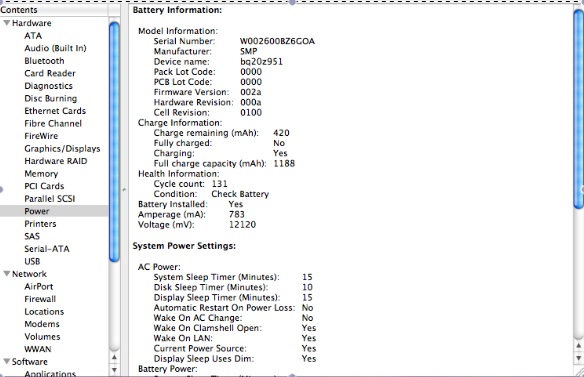Click the Voltage value 12120
584x377 pixels.
point(242,225)
